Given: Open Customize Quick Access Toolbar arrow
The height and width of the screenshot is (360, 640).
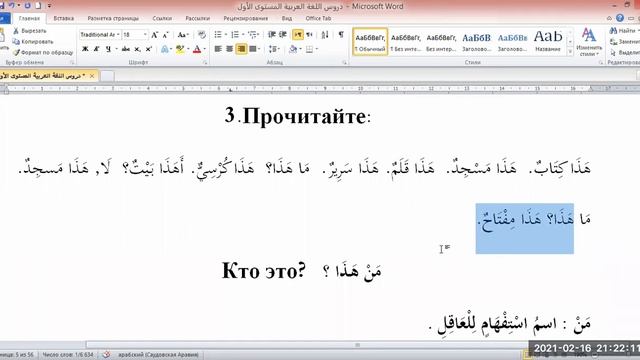Looking at the screenshot, I should pyautogui.click(x=49, y=6).
